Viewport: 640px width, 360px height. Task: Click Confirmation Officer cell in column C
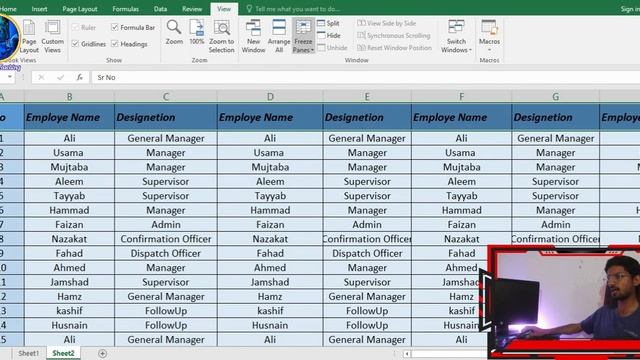coord(166,239)
